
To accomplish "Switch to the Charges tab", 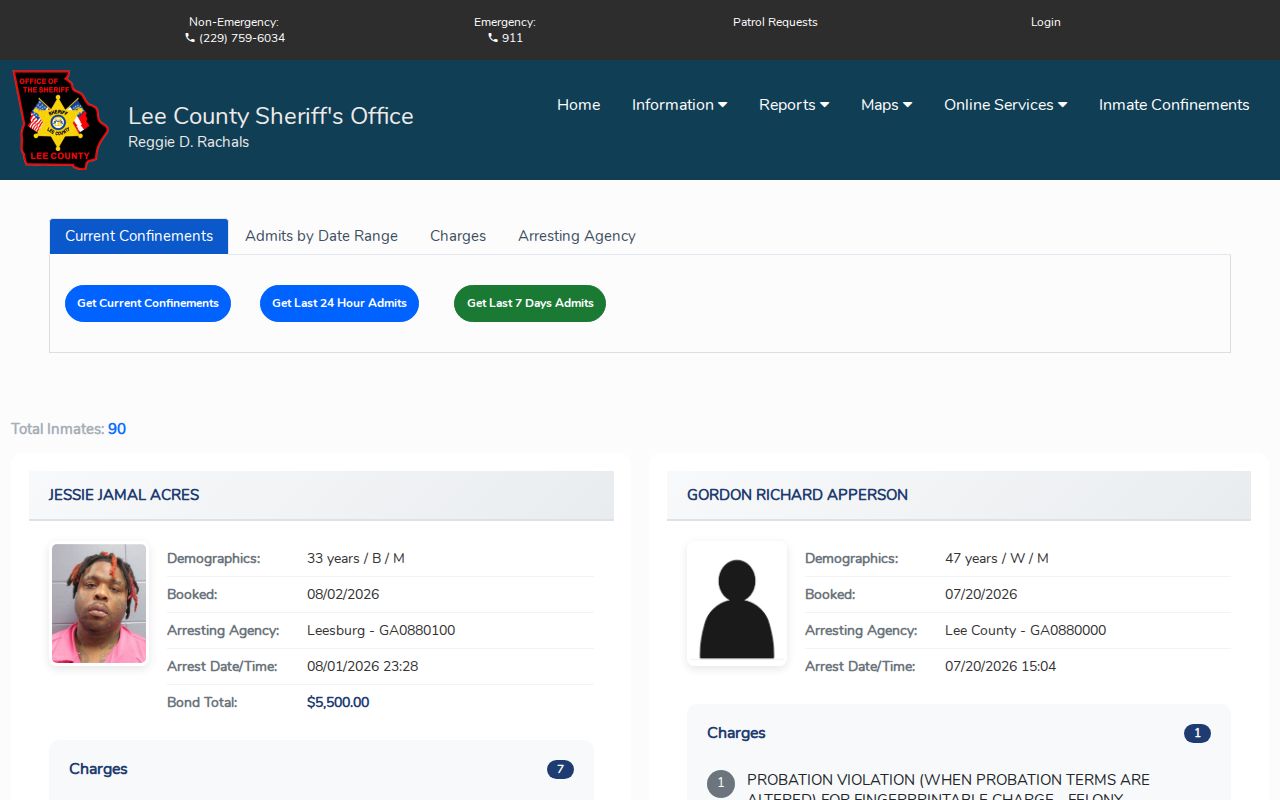I will pyautogui.click(x=458, y=236).
